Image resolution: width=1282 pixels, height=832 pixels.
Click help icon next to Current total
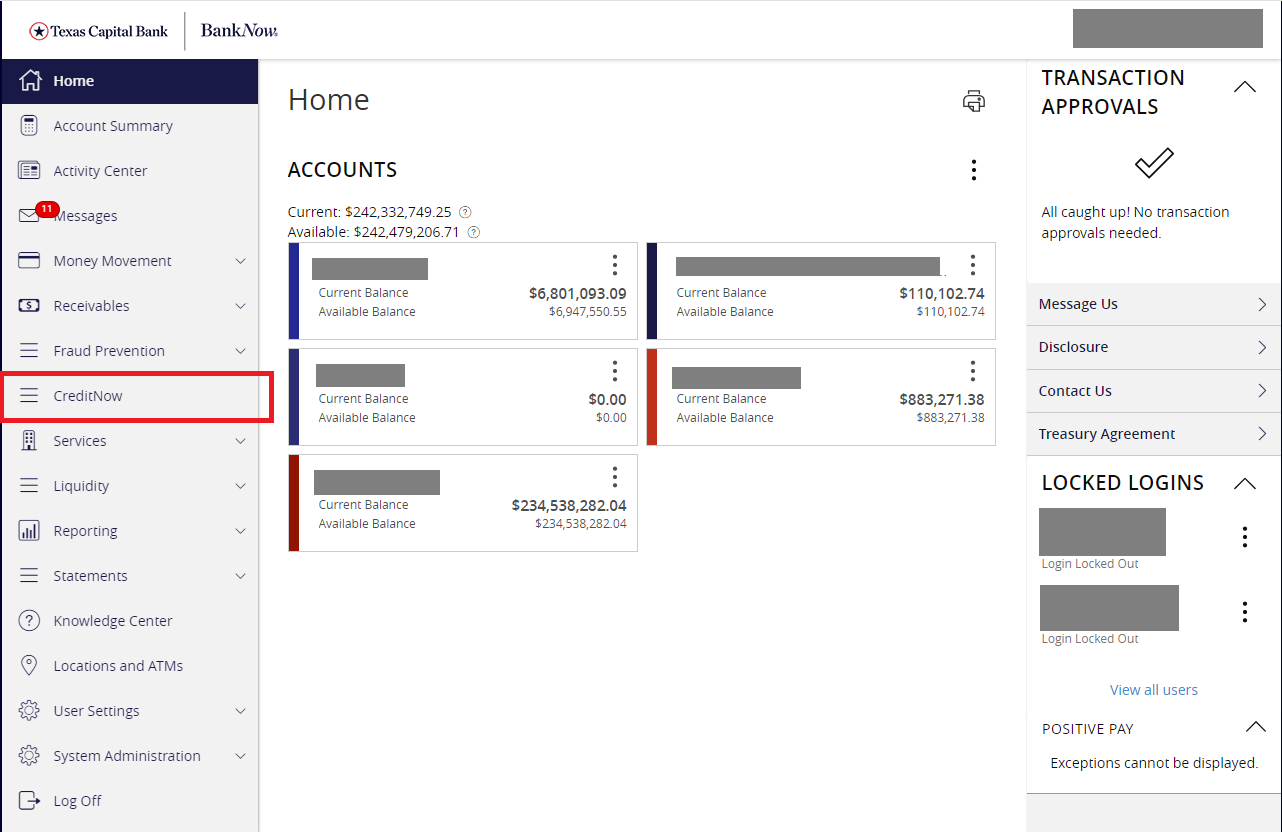[465, 212]
